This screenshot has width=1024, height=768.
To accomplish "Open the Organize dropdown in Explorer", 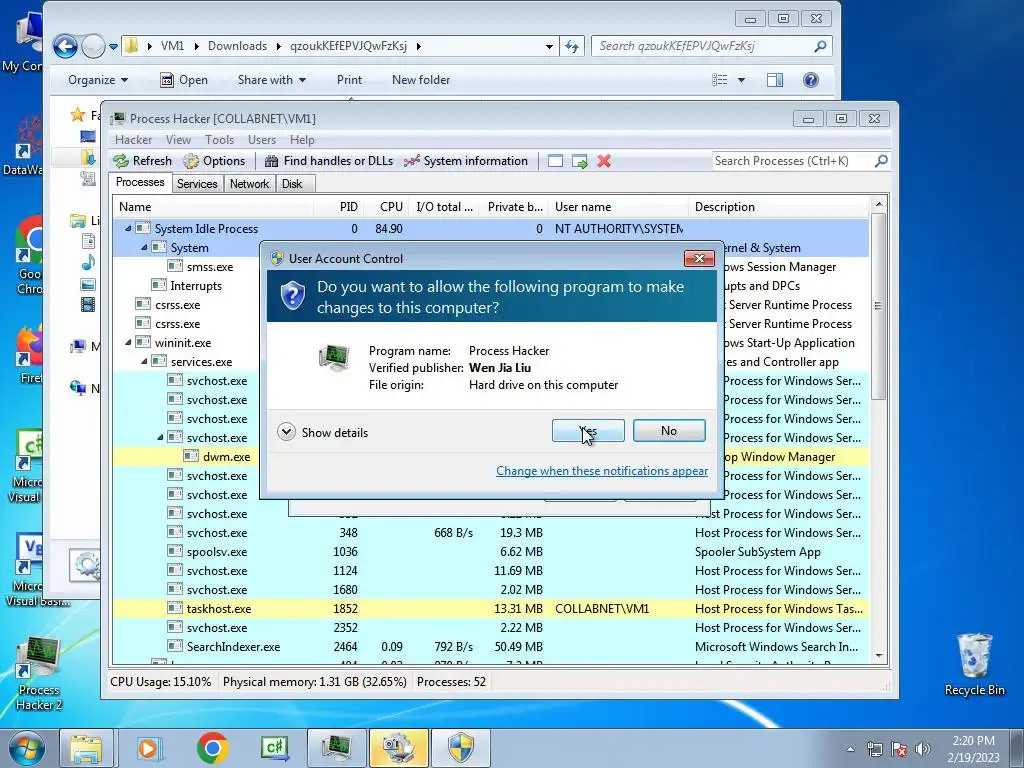I will click(98, 80).
